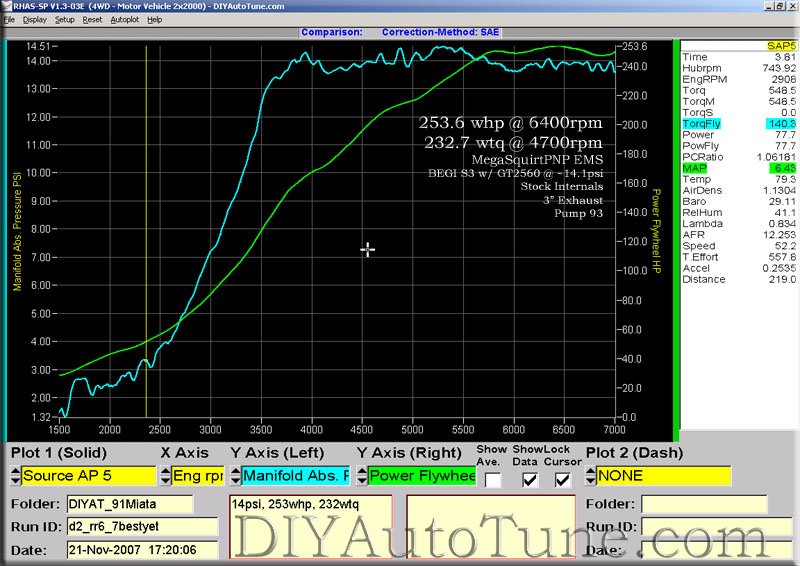
Task: Step the X Axis spinner arrows
Action: tap(165, 476)
